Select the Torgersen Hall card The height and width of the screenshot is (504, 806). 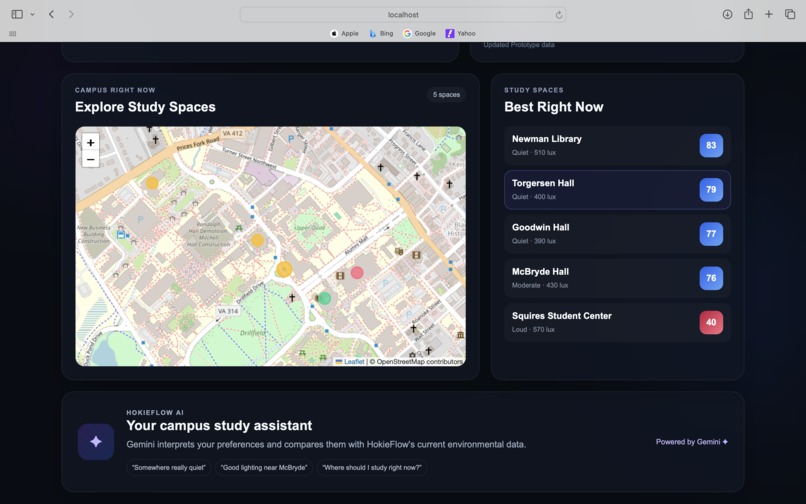[617, 189]
